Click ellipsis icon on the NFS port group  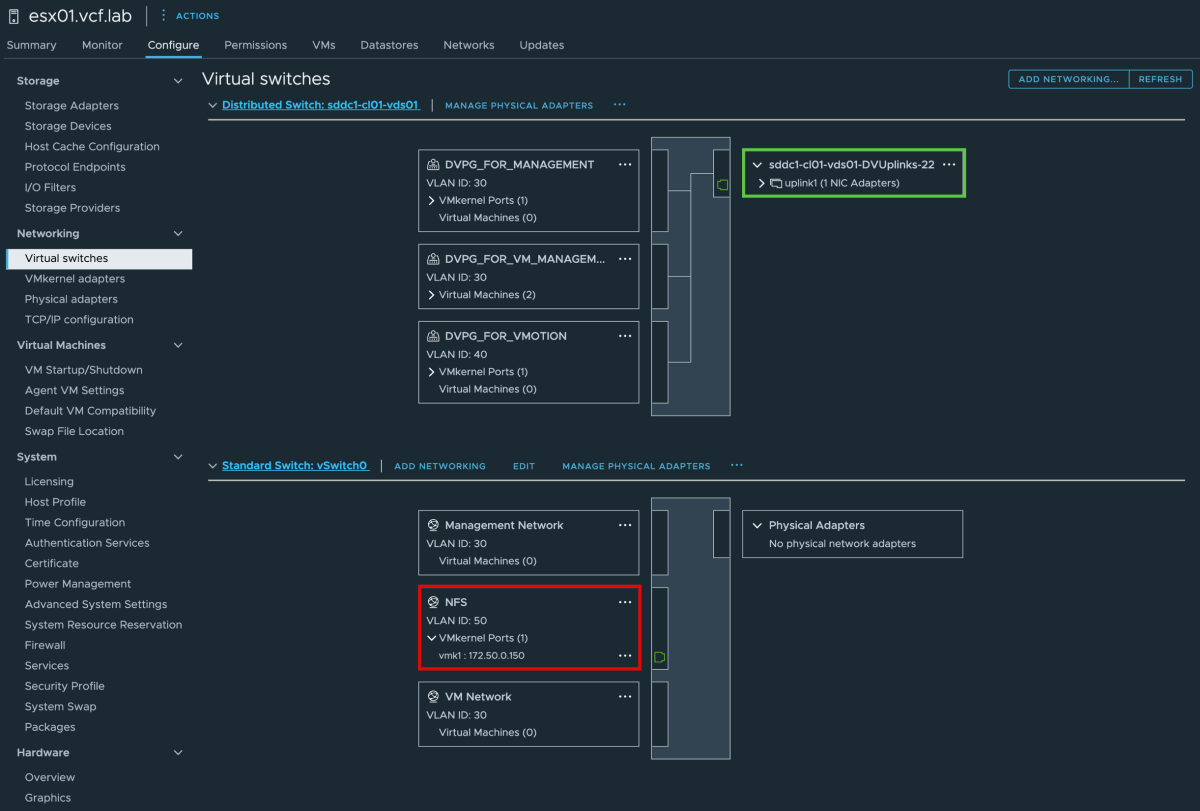click(x=625, y=601)
